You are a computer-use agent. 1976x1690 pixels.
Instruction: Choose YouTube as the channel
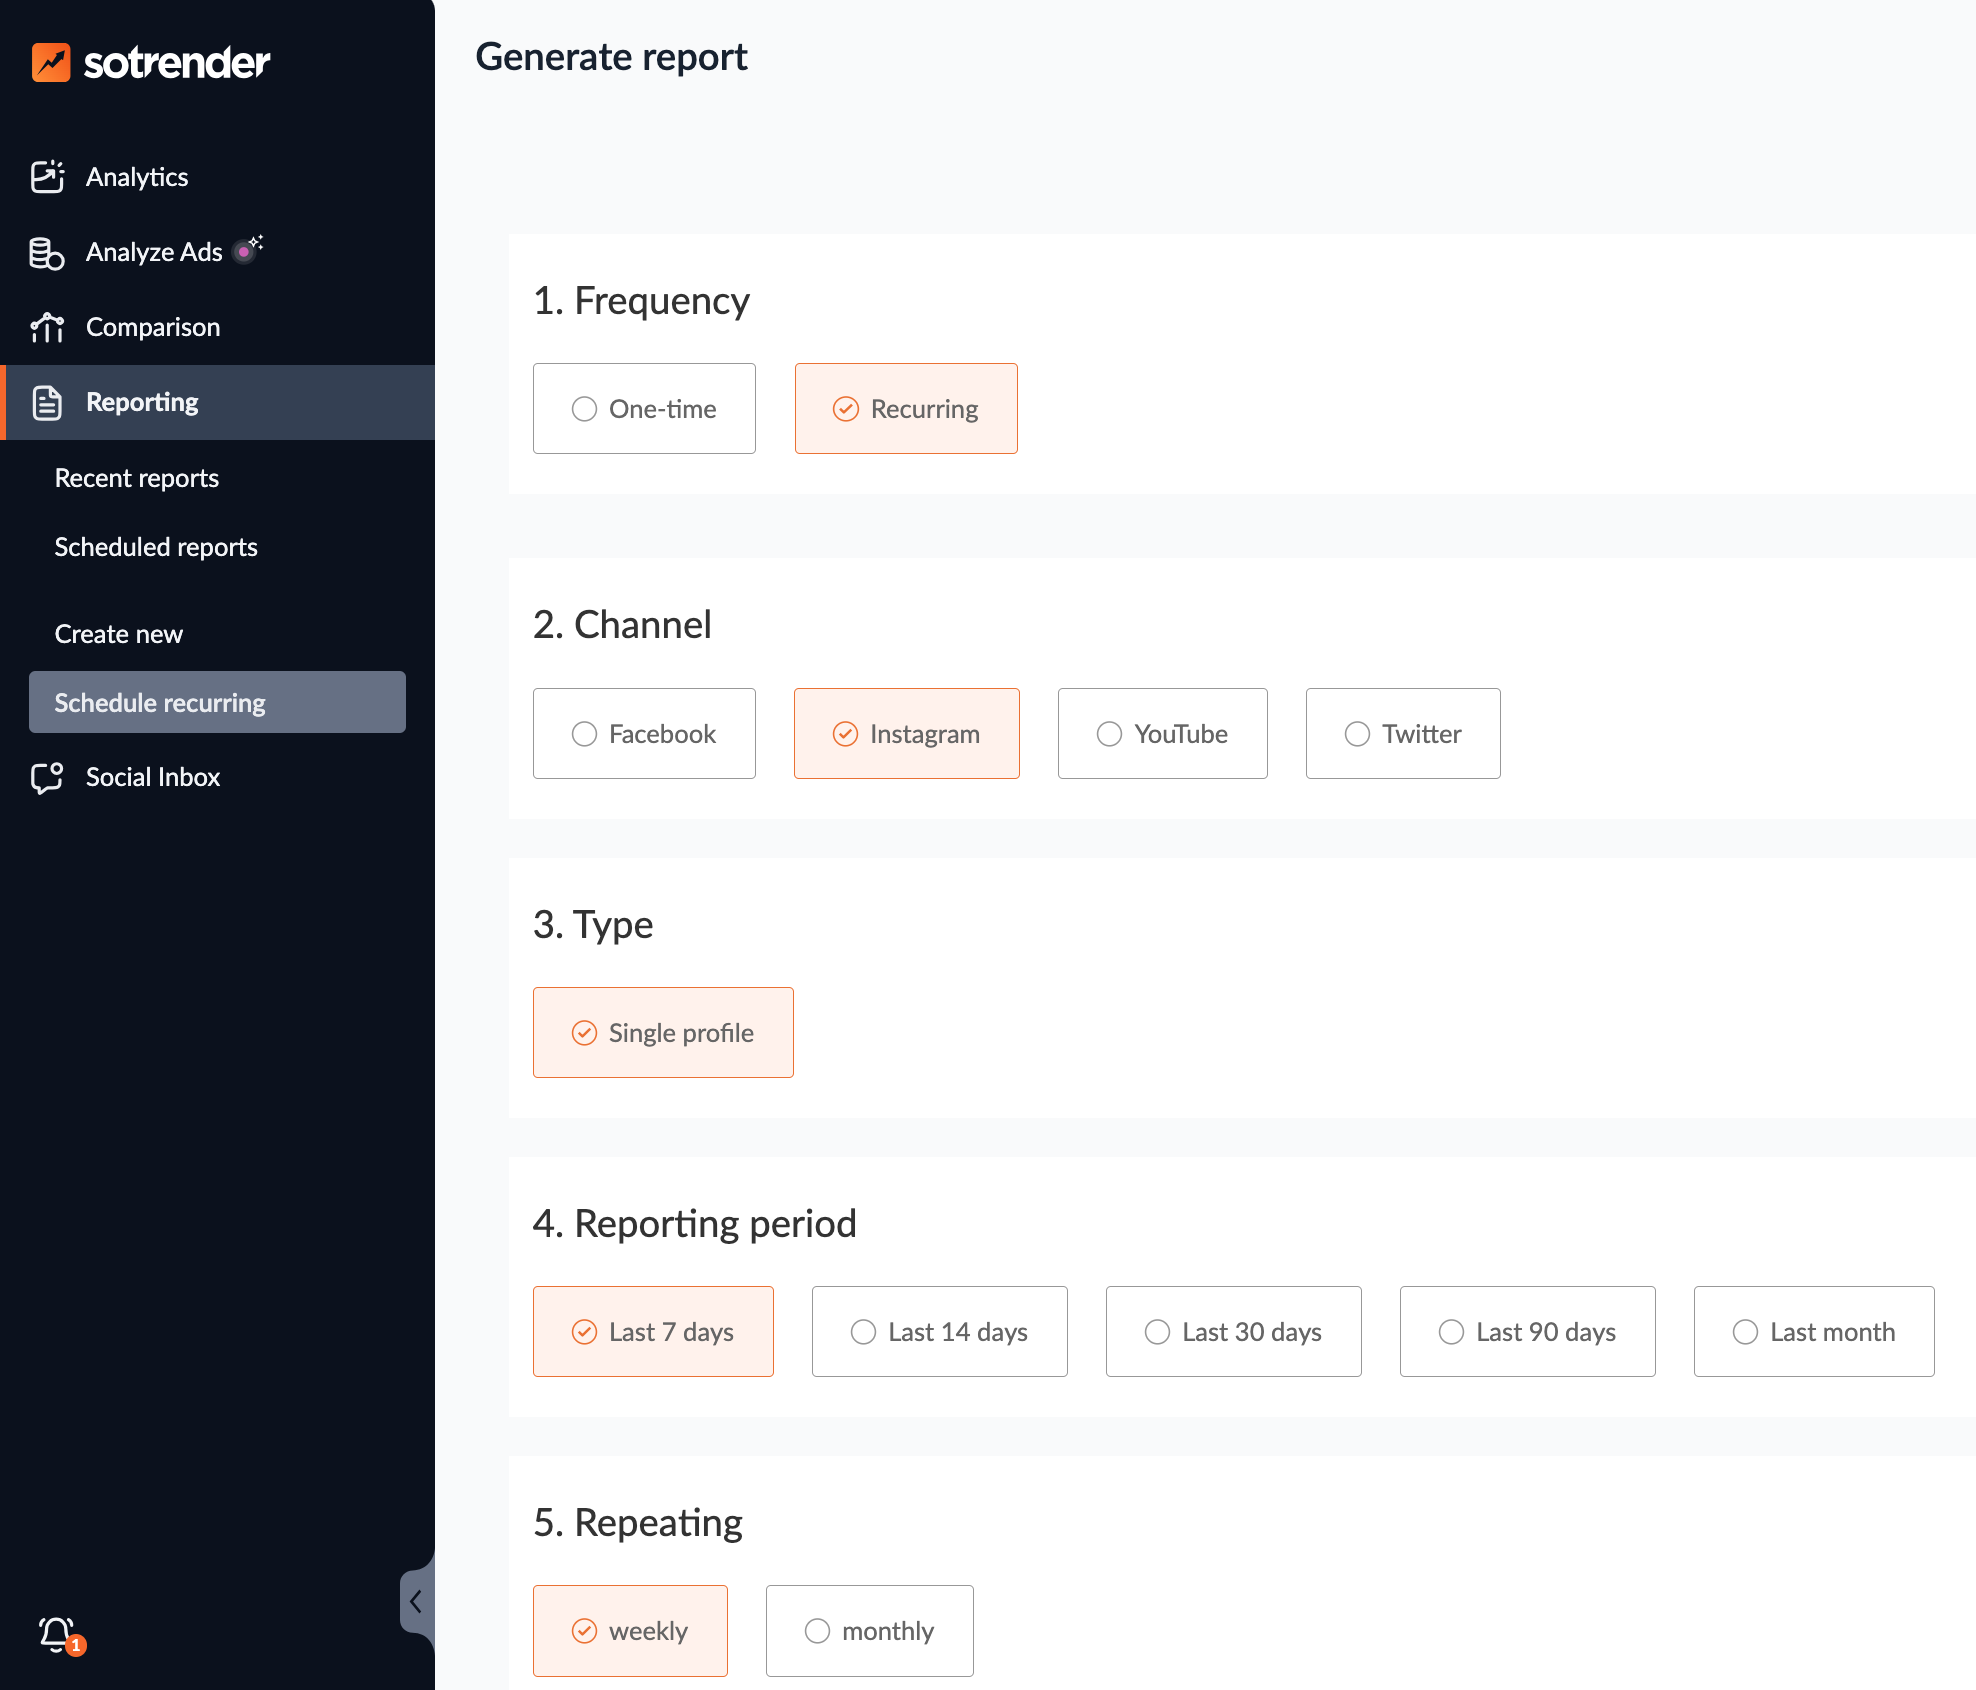click(1163, 734)
